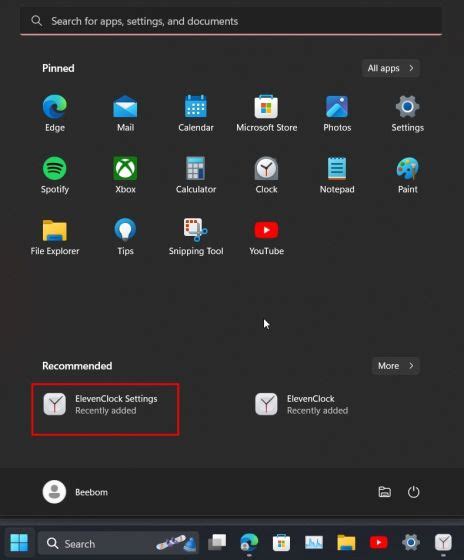Image resolution: width=464 pixels, height=560 pixels.
Task: Open ElevenClock Settings recommended item
Action: (x=105, y=409)
